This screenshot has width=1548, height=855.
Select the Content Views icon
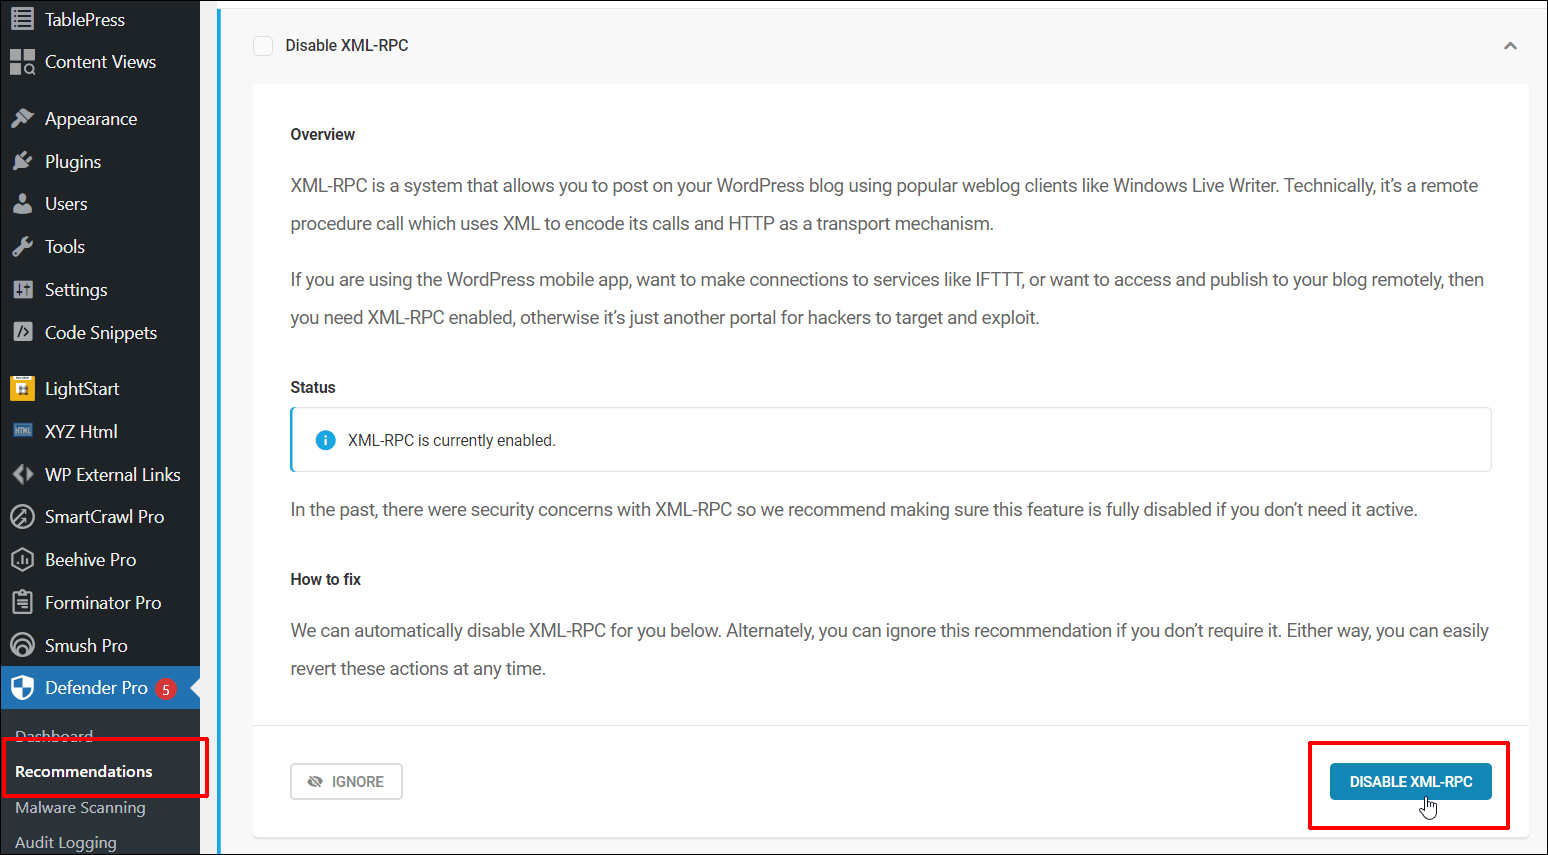tap(22, 61)
